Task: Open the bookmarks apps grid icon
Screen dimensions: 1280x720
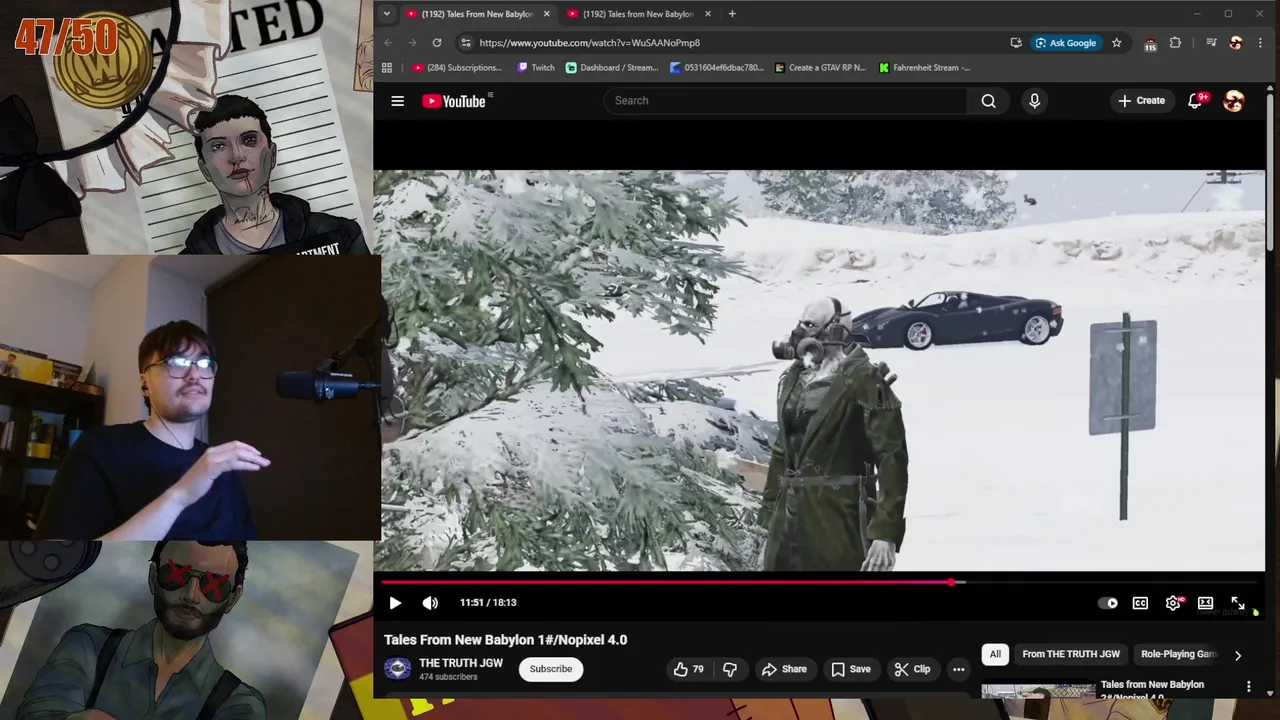Action: 387,68
